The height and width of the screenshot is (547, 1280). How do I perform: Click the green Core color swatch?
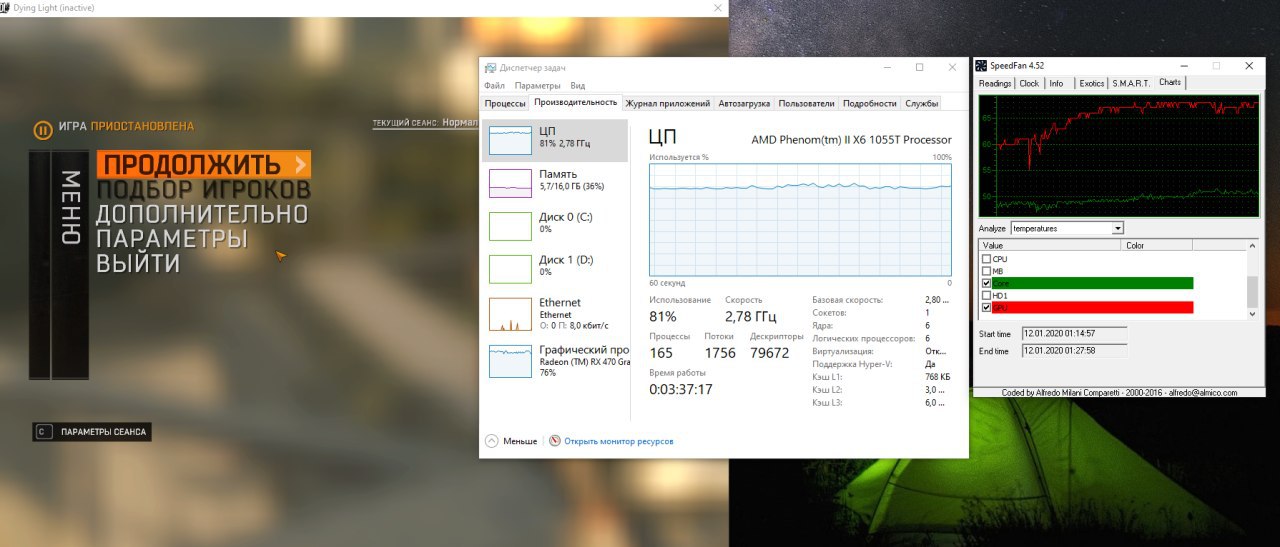[x=1093, y=283]
